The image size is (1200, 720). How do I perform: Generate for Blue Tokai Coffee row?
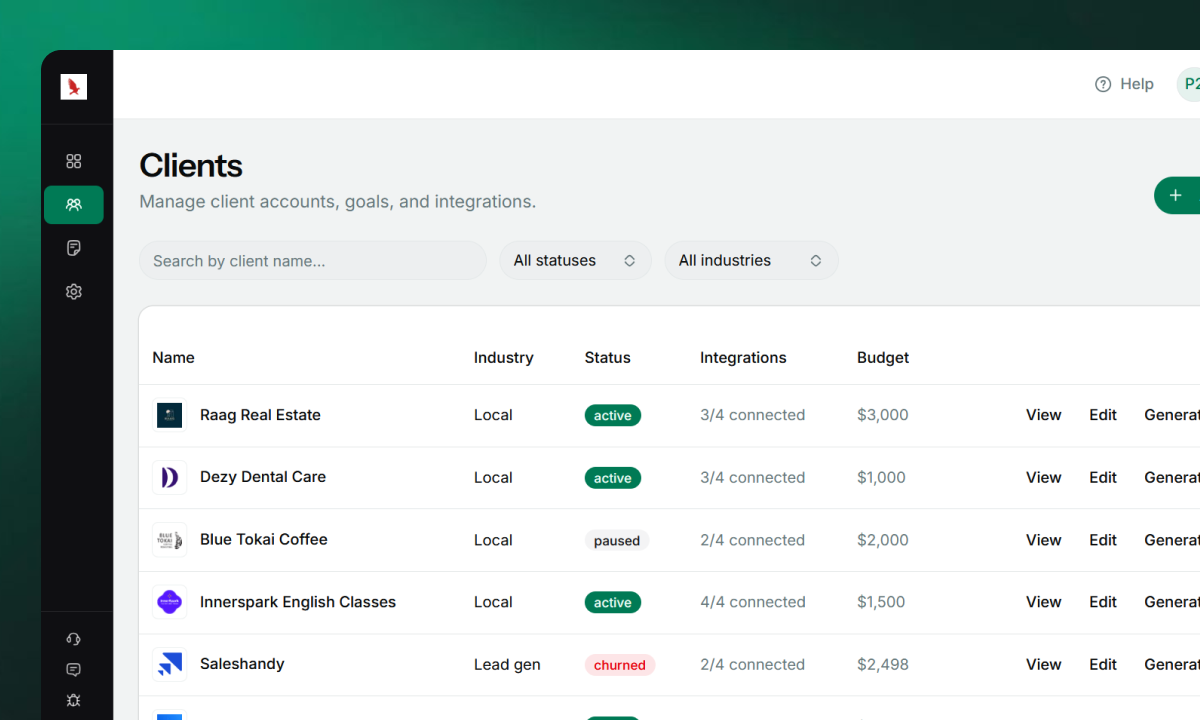(x=1172, y=540)
